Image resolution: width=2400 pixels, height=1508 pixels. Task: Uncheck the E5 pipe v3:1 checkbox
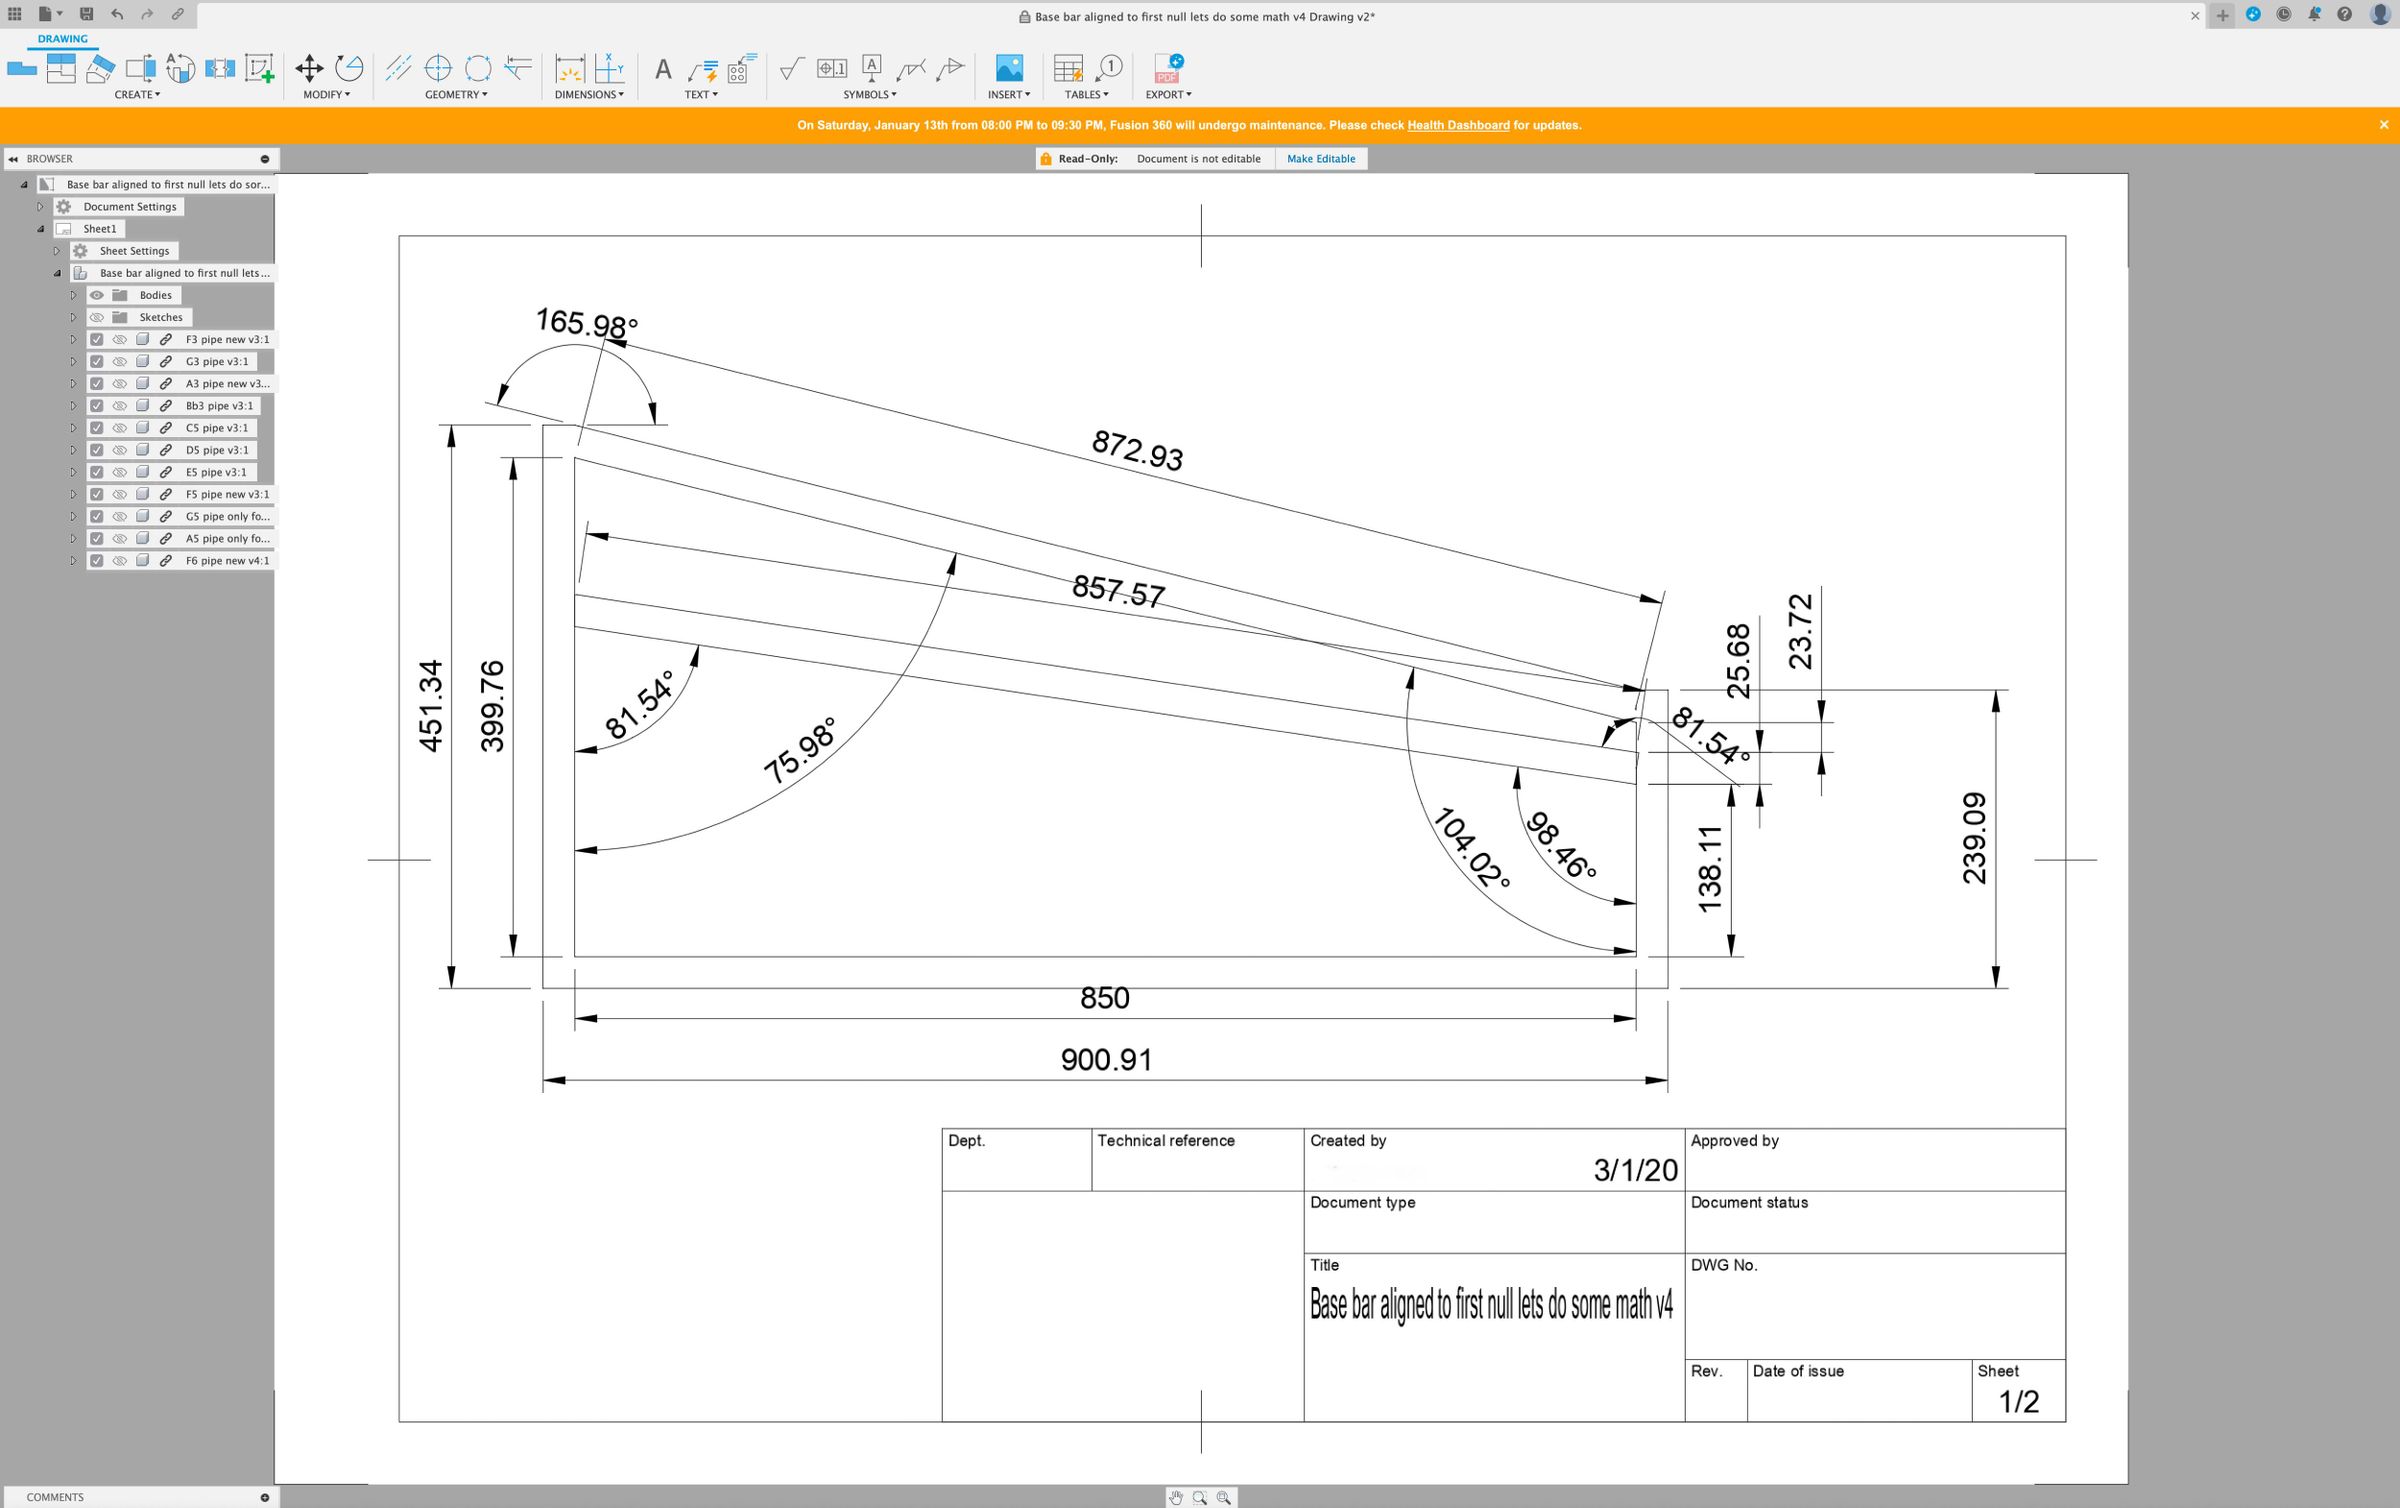tap(97, 473)
